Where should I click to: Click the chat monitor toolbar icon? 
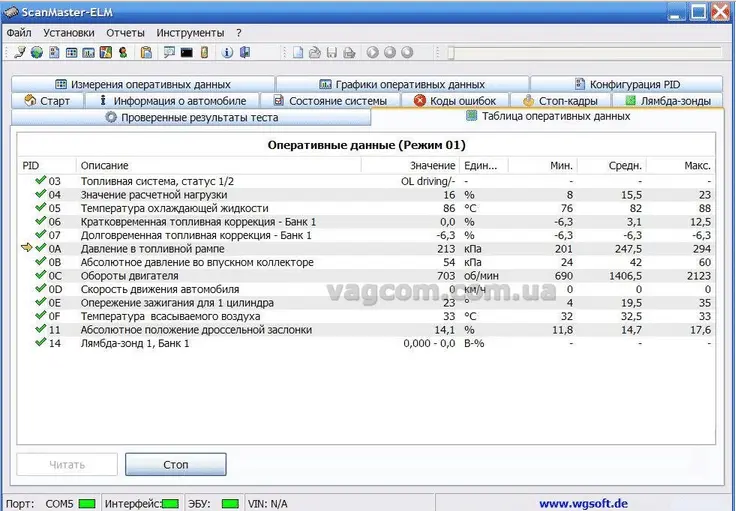(169, 52)
